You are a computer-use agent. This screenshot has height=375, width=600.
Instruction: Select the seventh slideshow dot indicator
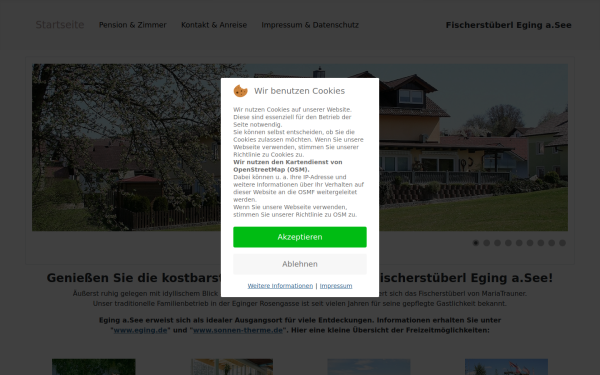click(541, 243)
